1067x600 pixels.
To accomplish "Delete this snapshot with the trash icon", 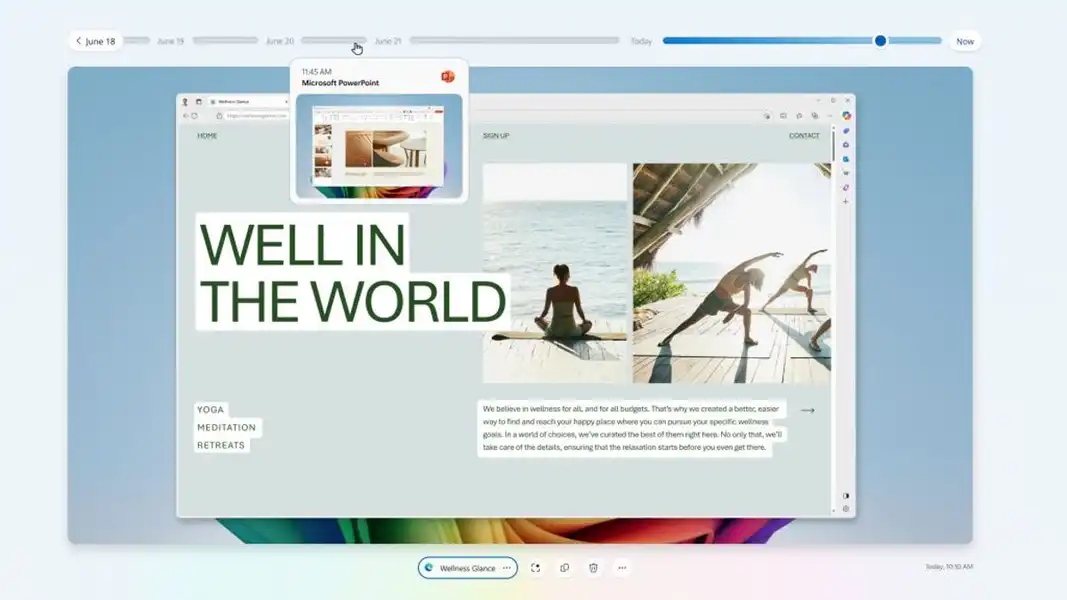I will click(593, 568).
